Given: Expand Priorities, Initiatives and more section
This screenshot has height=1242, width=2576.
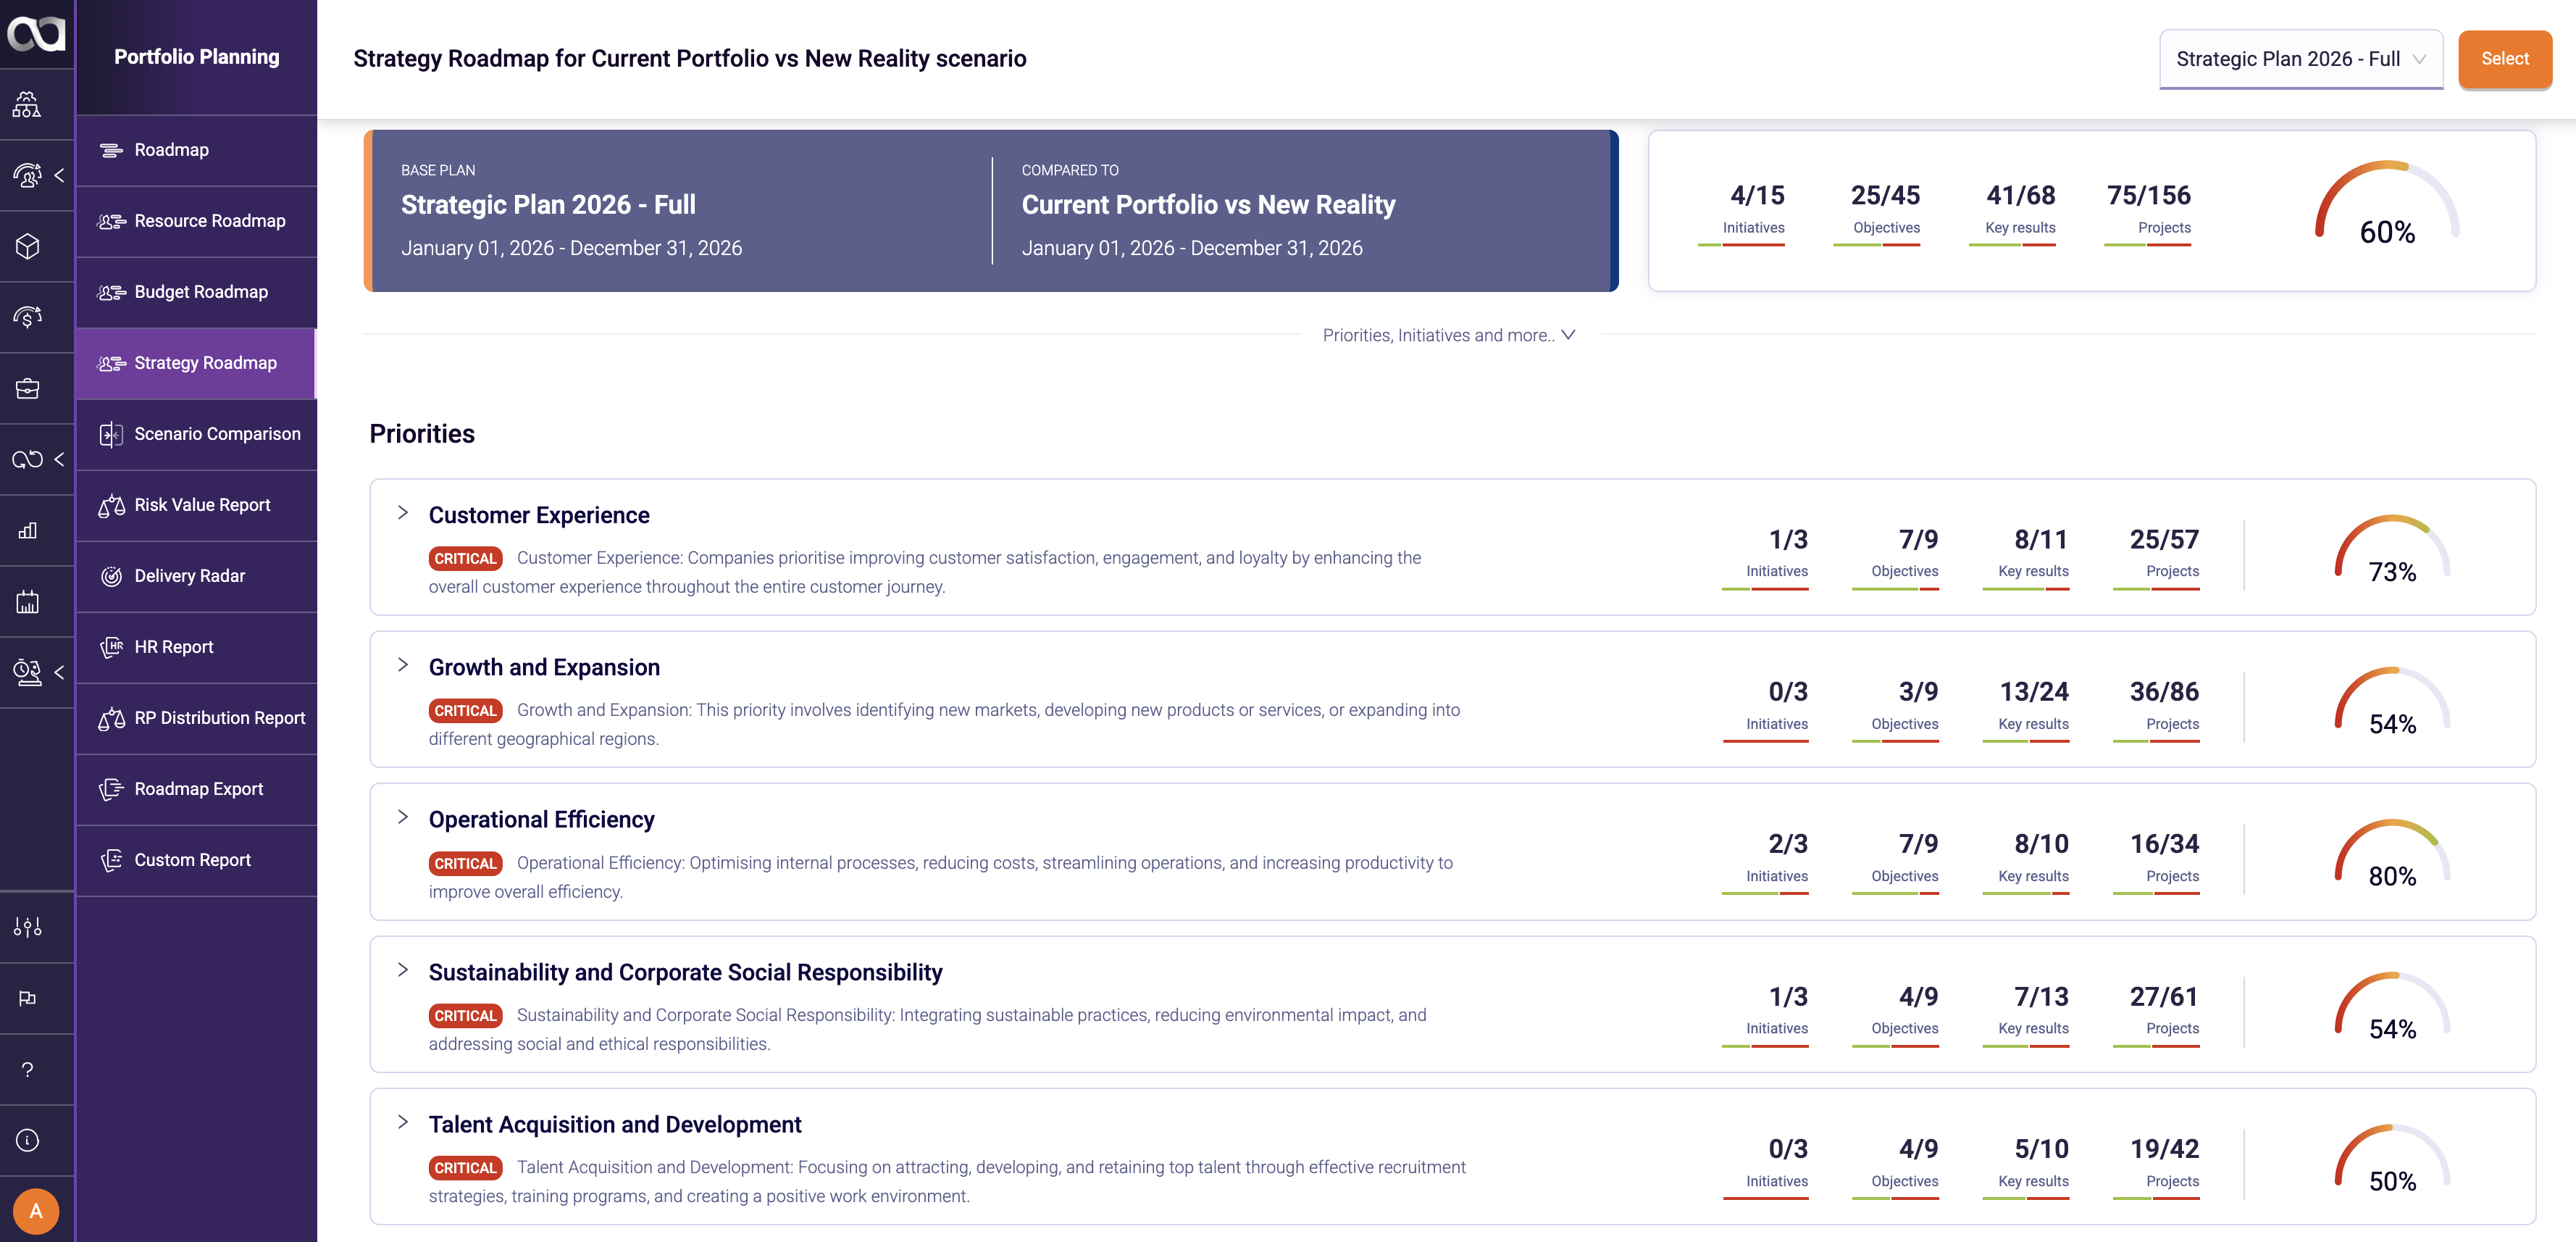Looking at the screenshot, I should (1449, 335).
